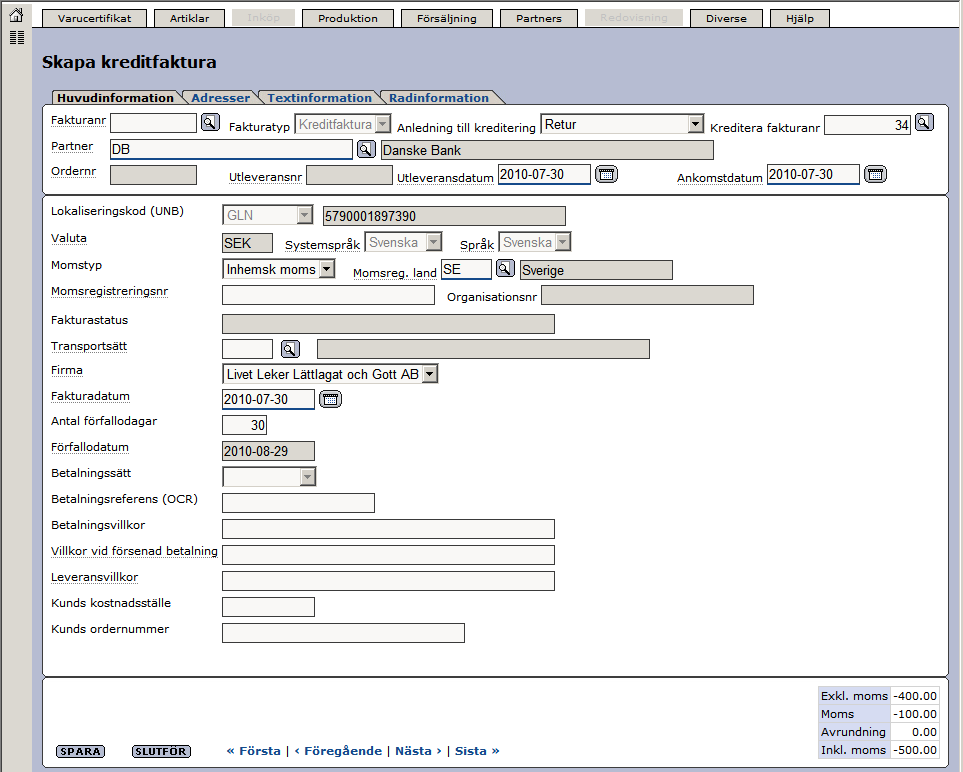Image resolution: width=963 pixels, height=772 pixels.
Task: Switch to the Radinformation tab
Action: click(x=439, y=98)
